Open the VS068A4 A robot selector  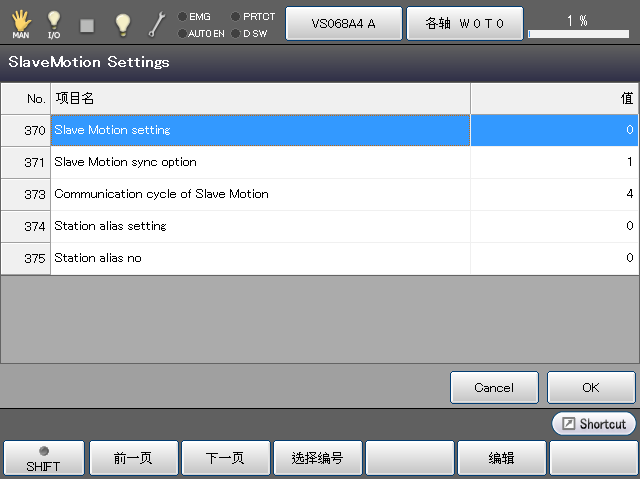click(344, 23)
